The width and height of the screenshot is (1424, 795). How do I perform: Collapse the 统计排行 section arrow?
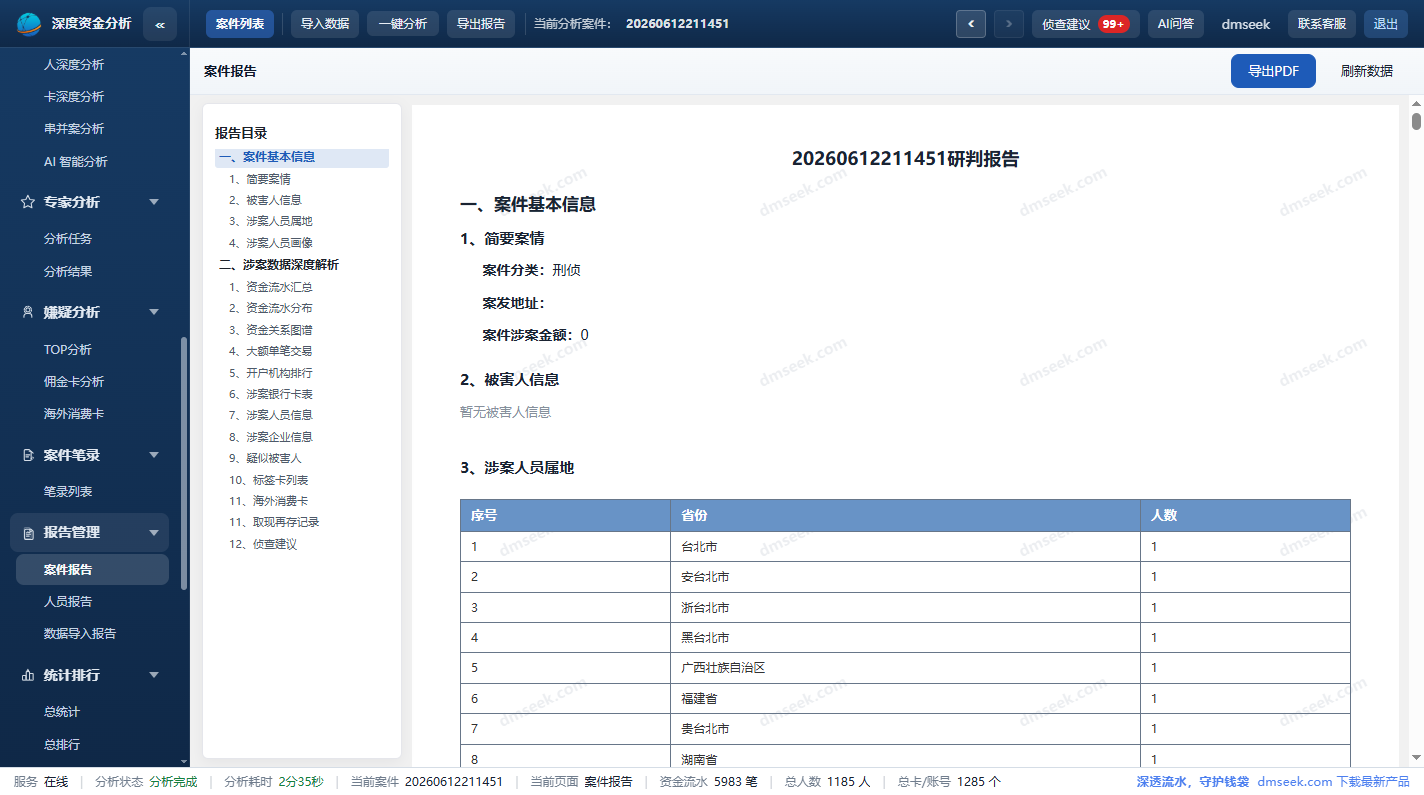point(154,676)
